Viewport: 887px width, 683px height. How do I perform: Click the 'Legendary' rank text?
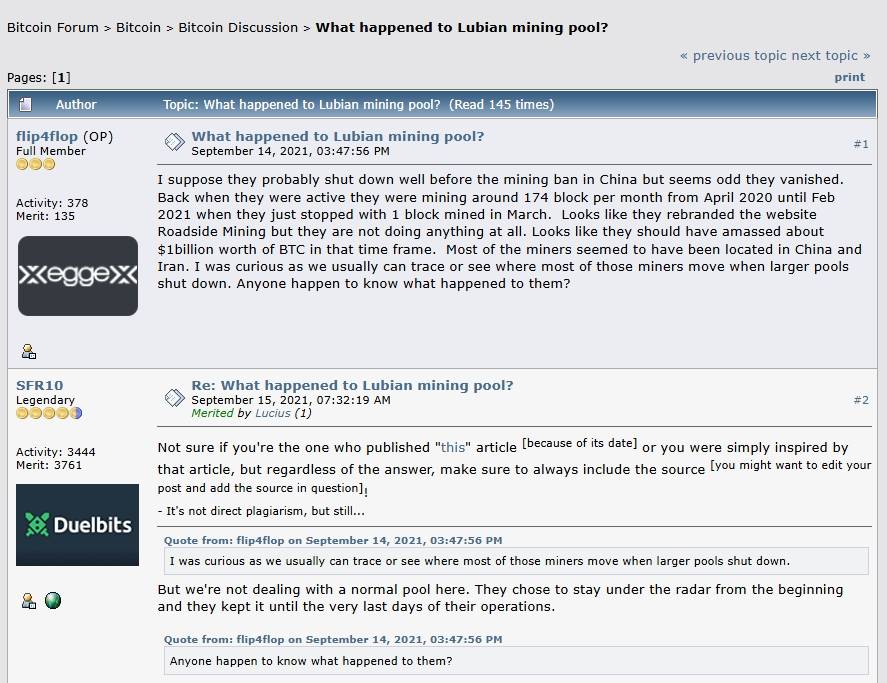pyautogui.click(x=45, y=400)
